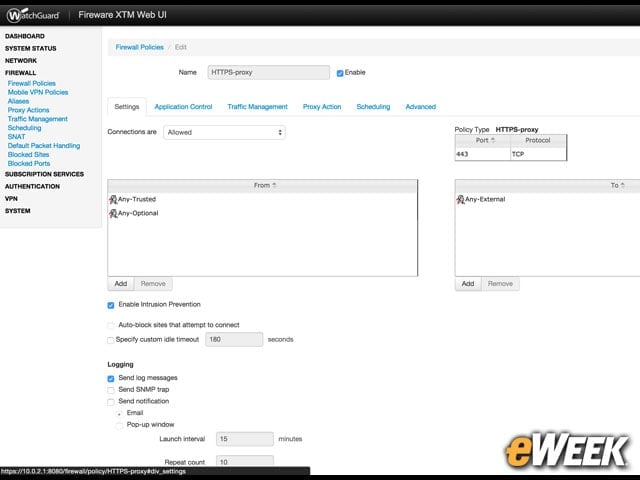Enable Send notification checkbox
640x480 pixels.
click(111, 402)
